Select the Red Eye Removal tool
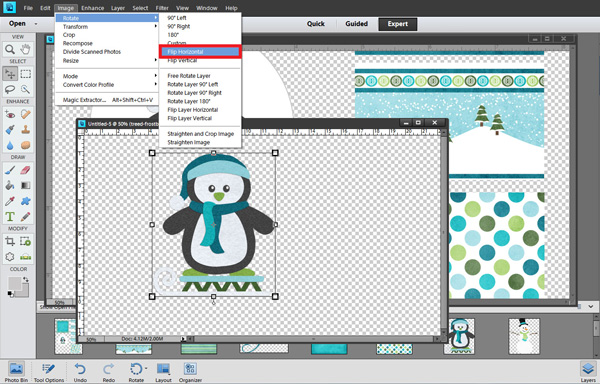Viewport: 600px width, 384px height. tap(10, 114)
